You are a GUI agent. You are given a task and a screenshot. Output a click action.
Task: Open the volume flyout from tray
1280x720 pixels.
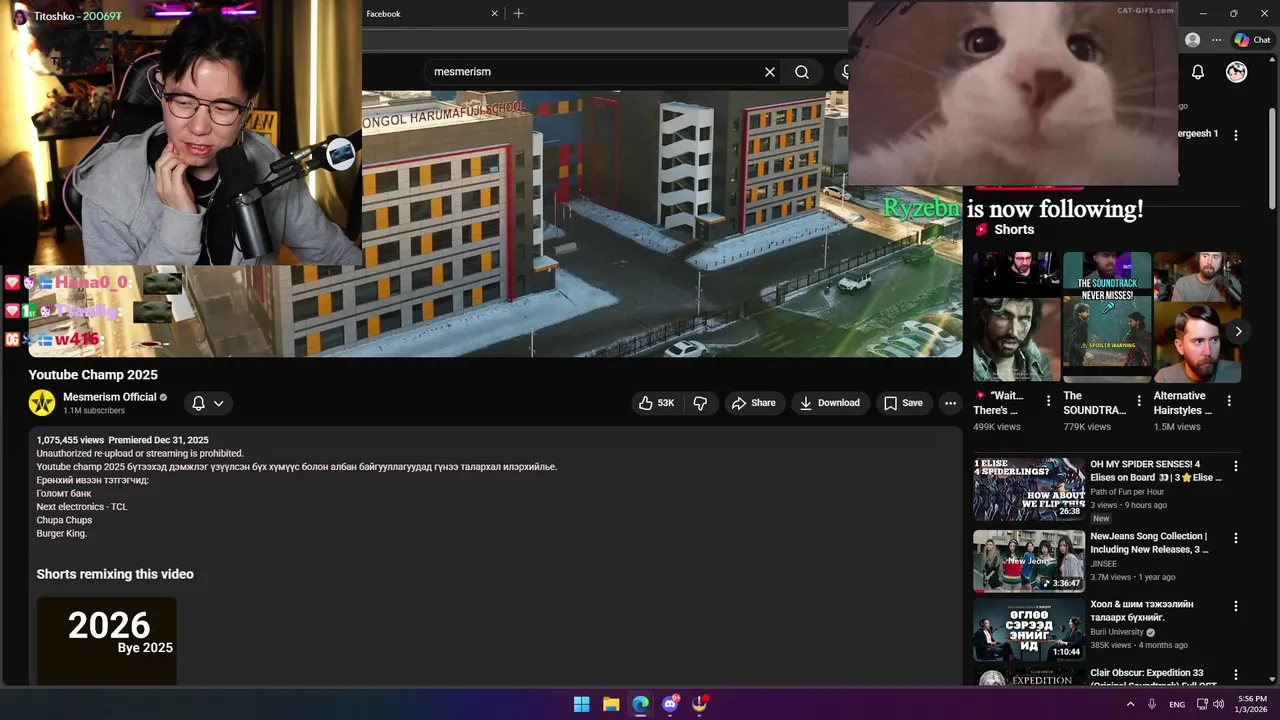tap(1218, 704)
